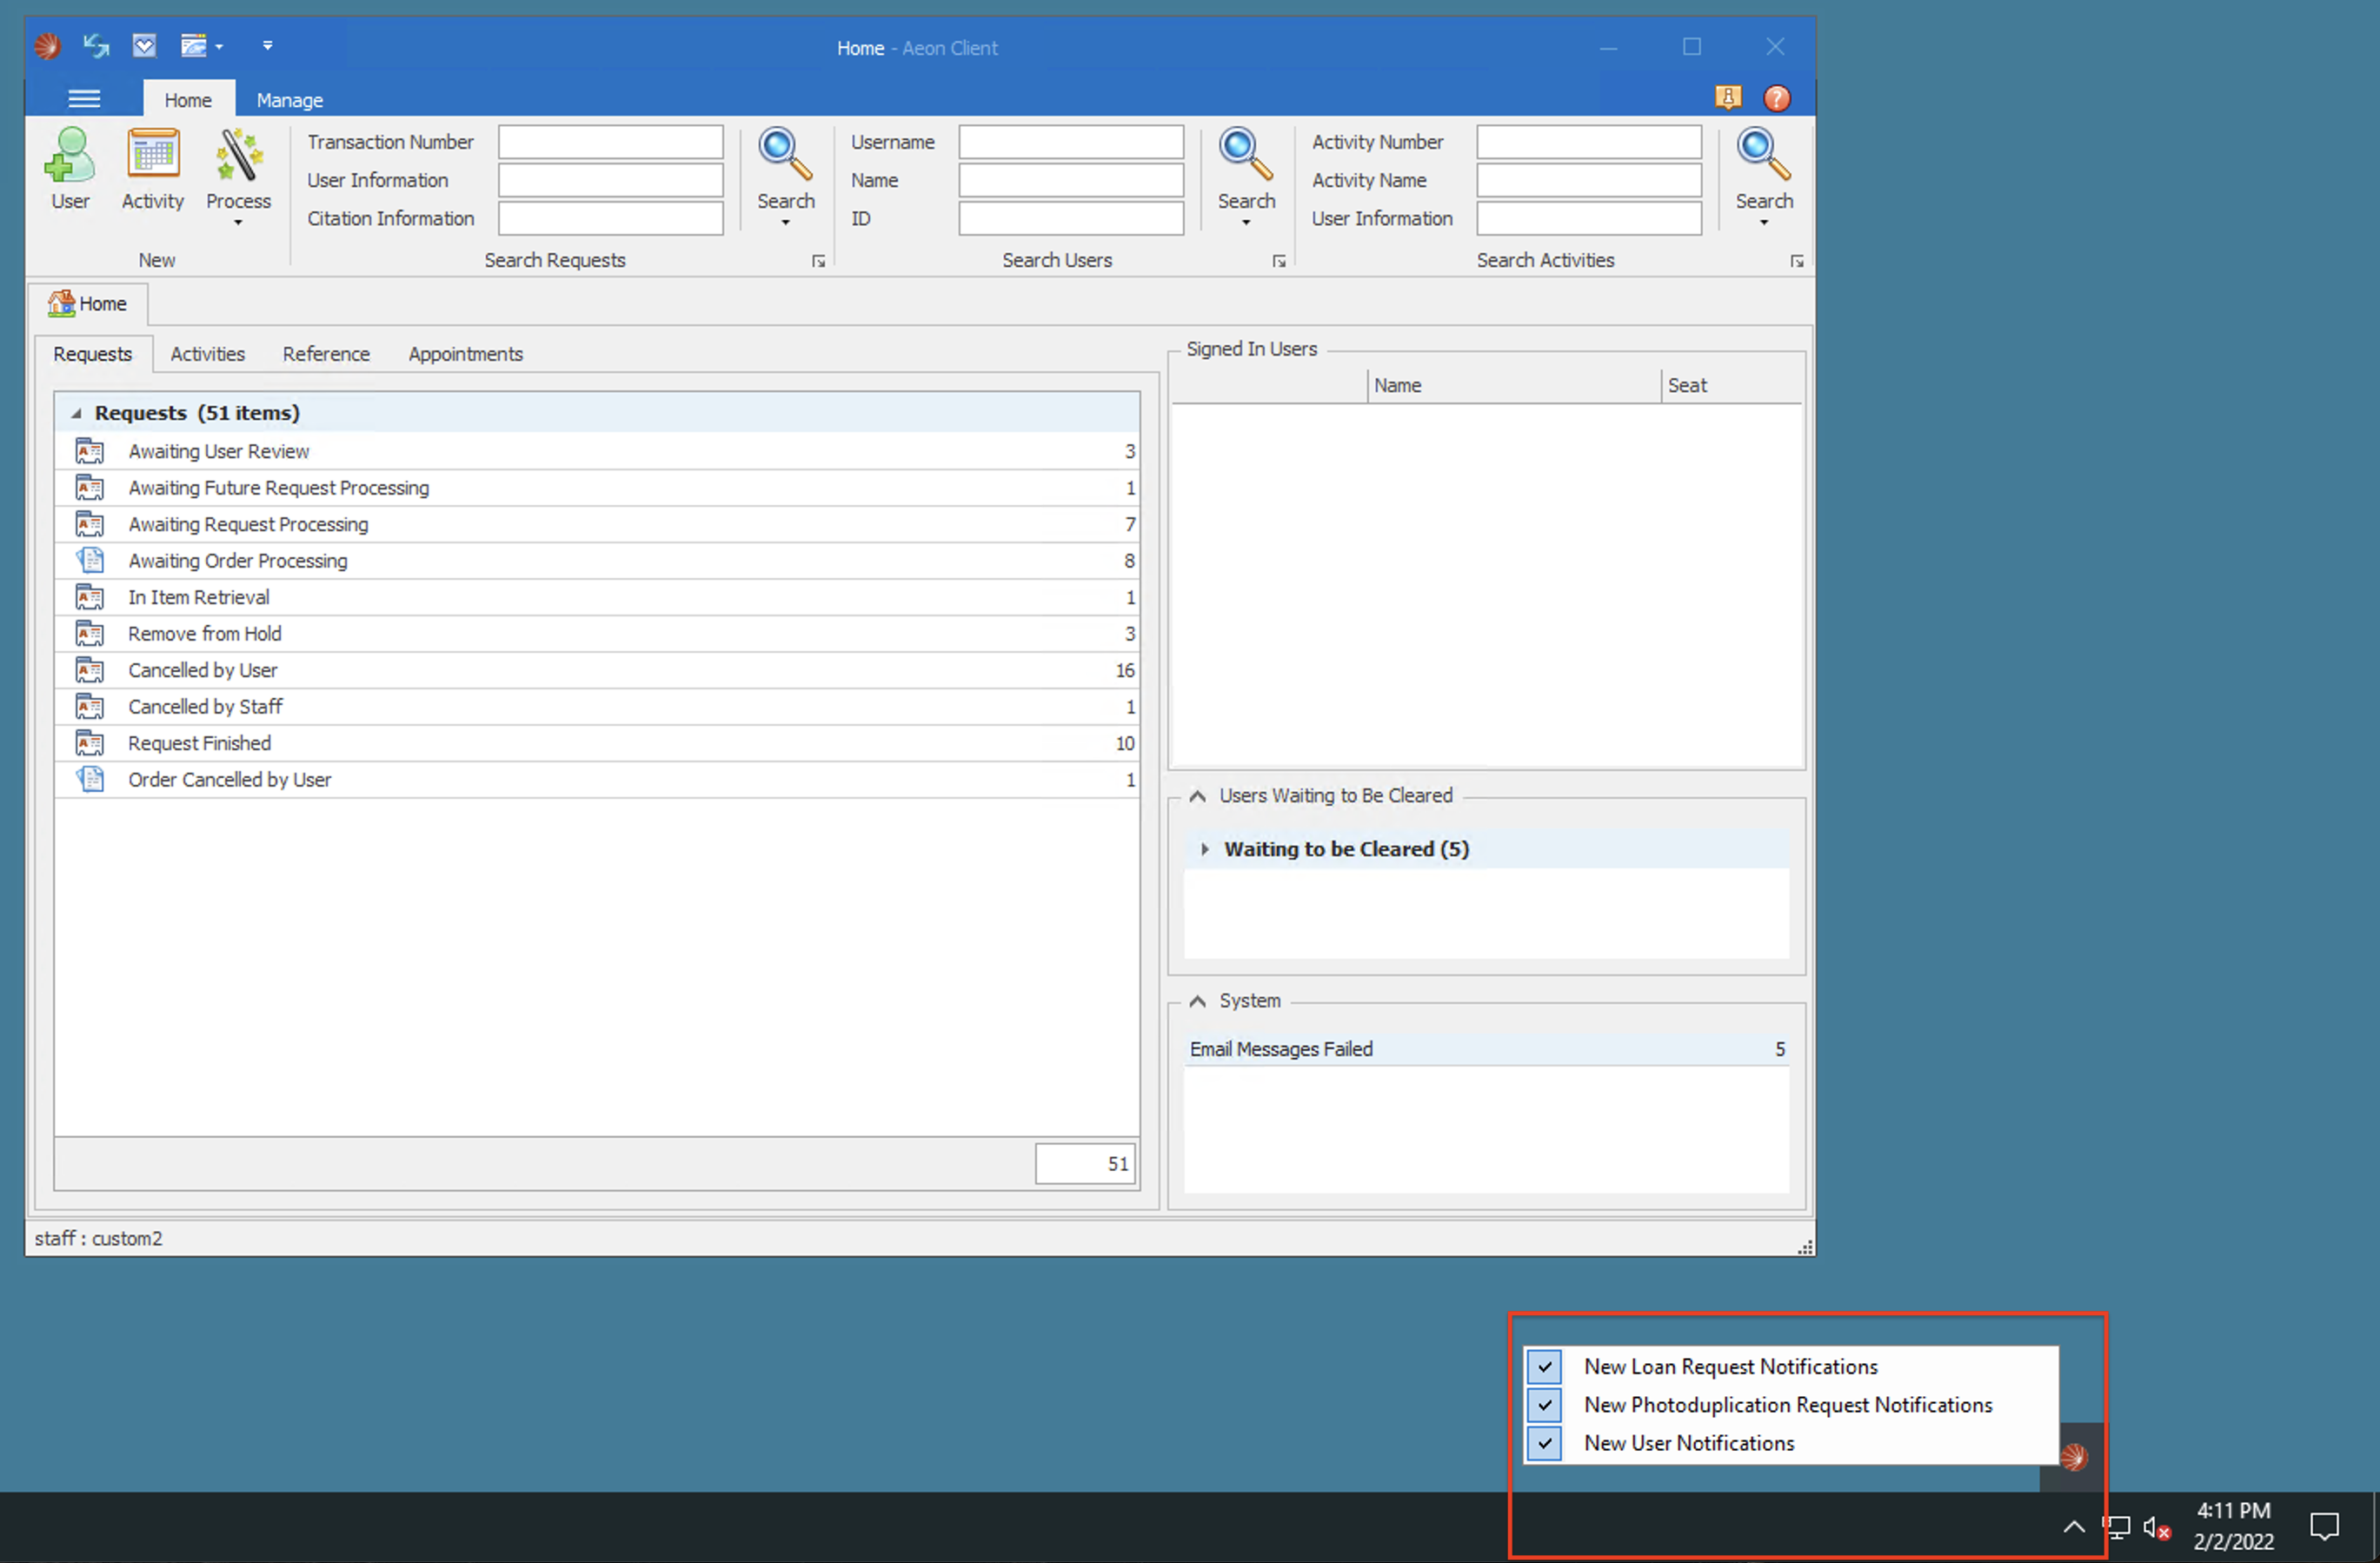Switch to the Manage ribbon tab
This screenshot has height=1563, width=2380.
pos(289,100)
